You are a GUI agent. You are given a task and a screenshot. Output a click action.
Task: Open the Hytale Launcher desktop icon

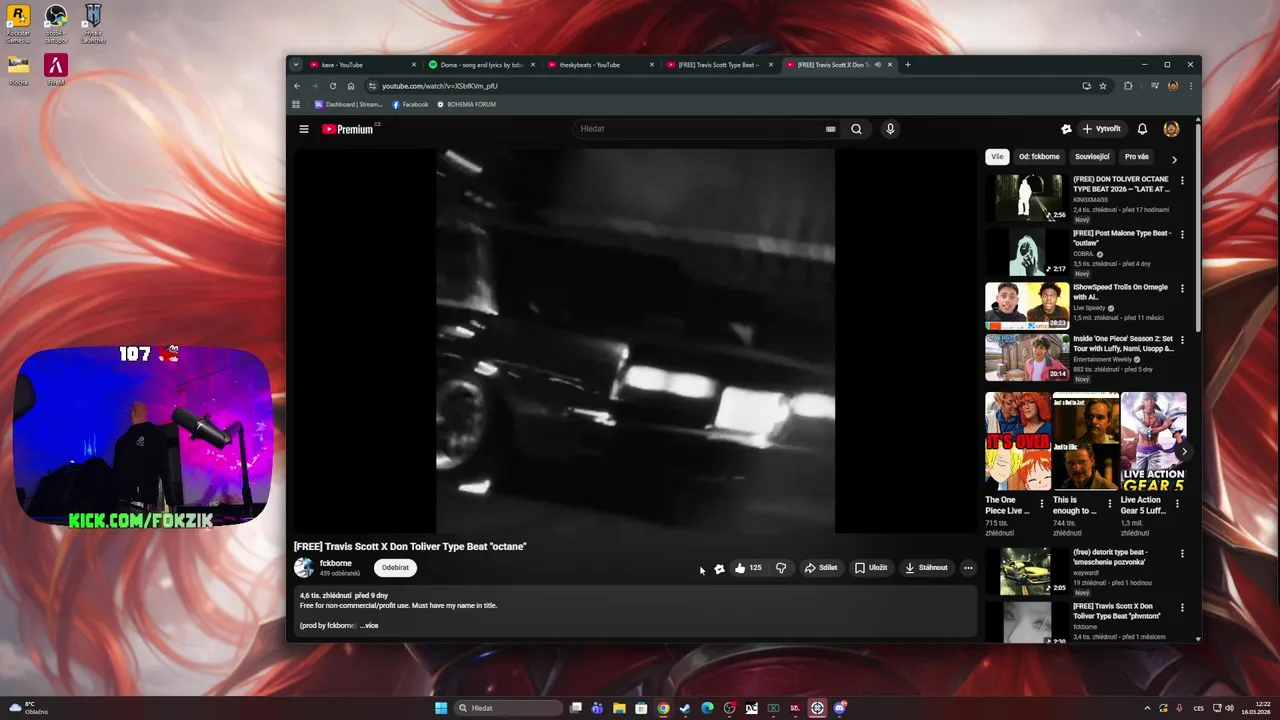[93, 24]
